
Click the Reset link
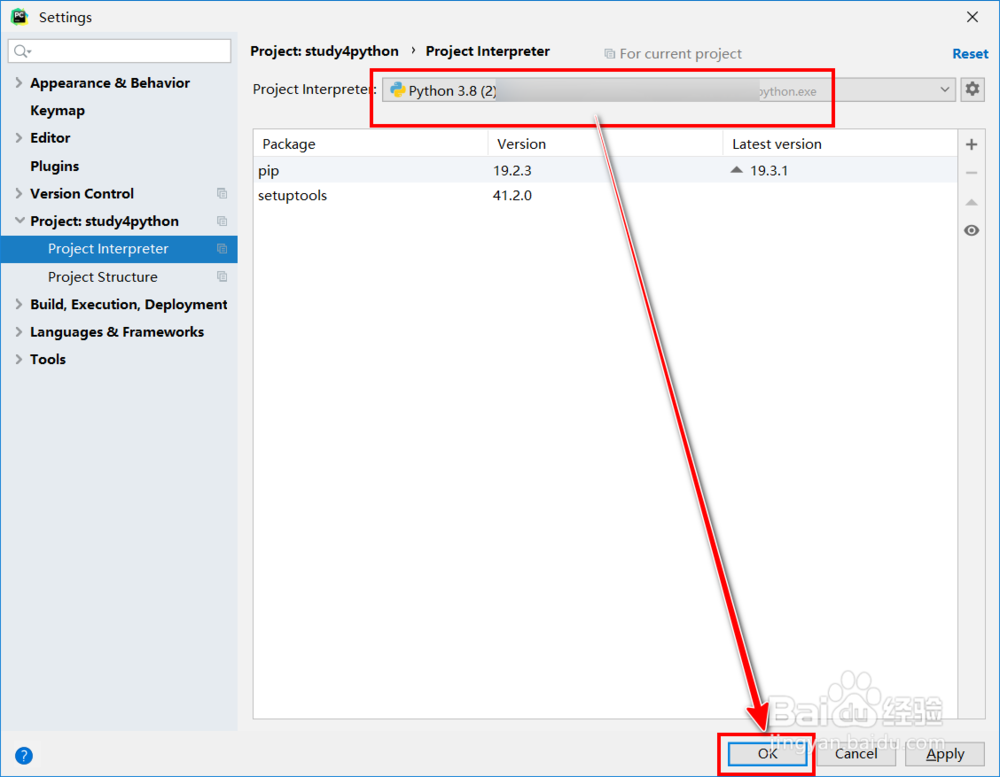coord(970,54)
